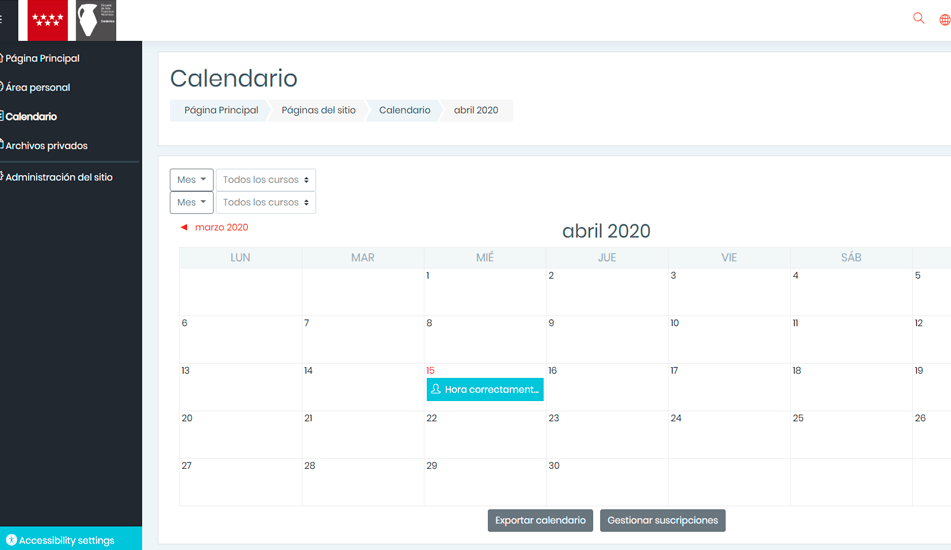
Task: Click Páginas del sitio breadcrumb
Action: pos(318,110)
